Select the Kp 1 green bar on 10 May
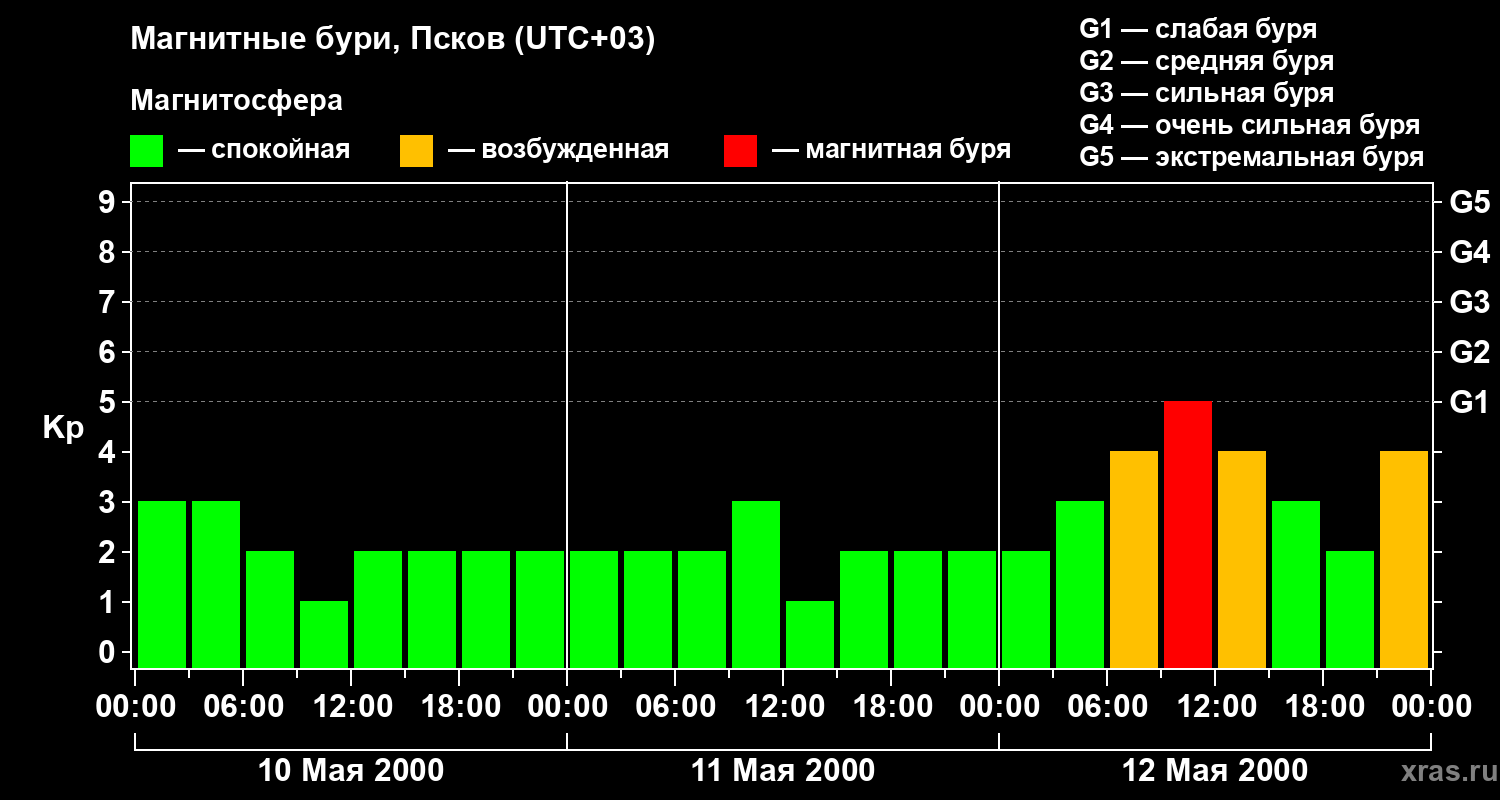 click(x=324, y=634)
